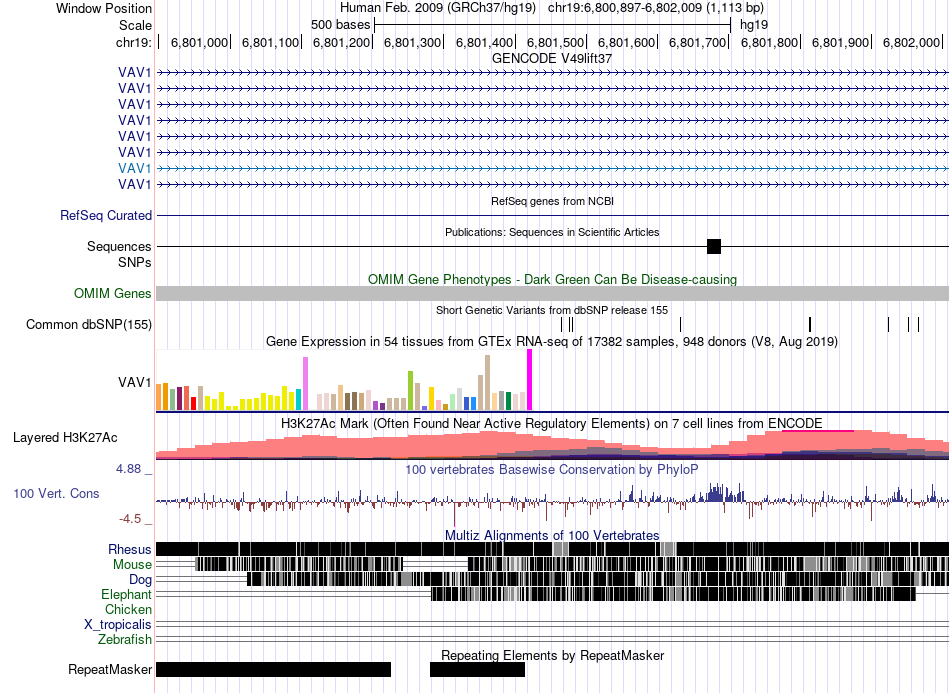Click the chr19: ruler label
Viewport: 950px width, 693px height.
point(133,42)
